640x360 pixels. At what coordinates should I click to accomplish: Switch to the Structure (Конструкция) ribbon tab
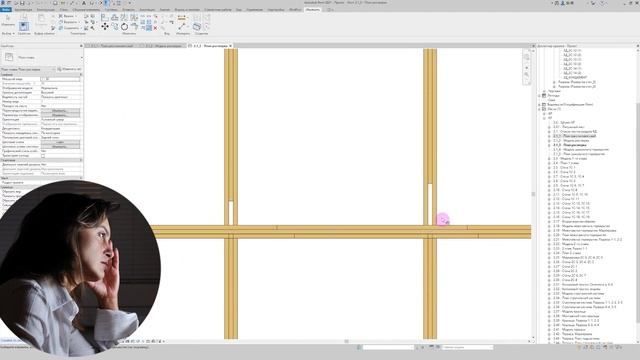click(x=45, y=9)
